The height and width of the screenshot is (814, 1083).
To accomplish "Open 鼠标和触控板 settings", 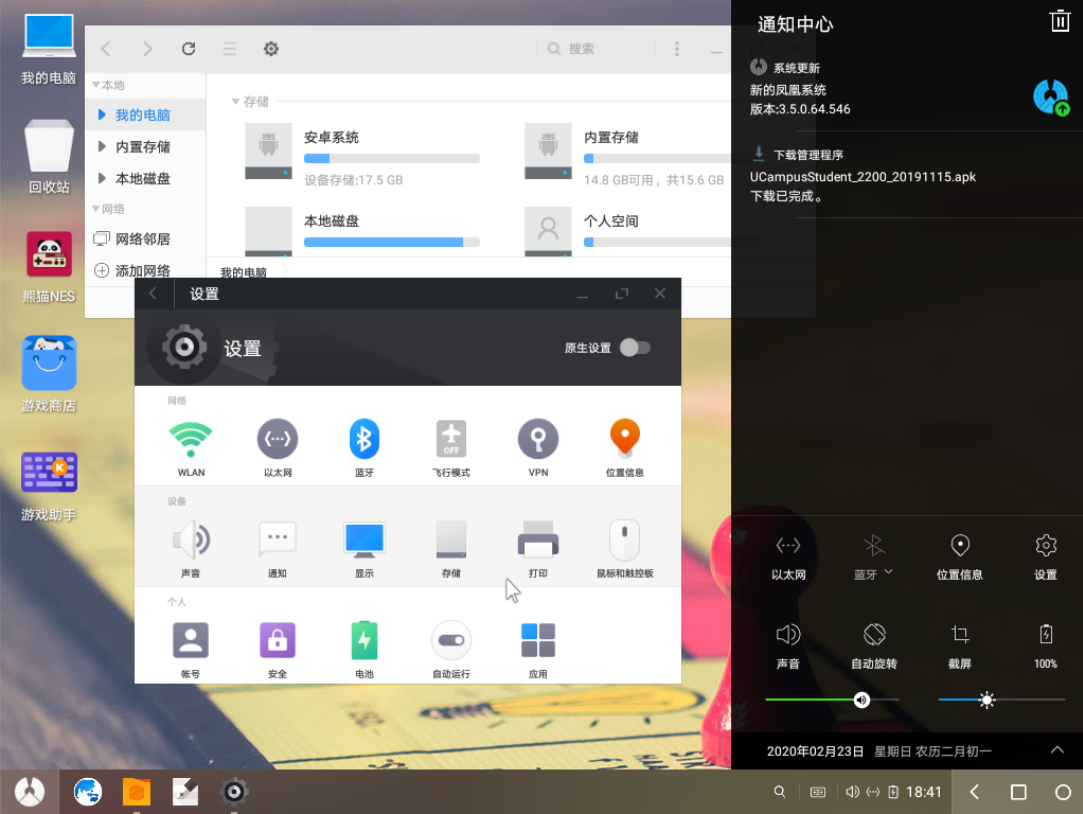I will [x=624, y=549].
